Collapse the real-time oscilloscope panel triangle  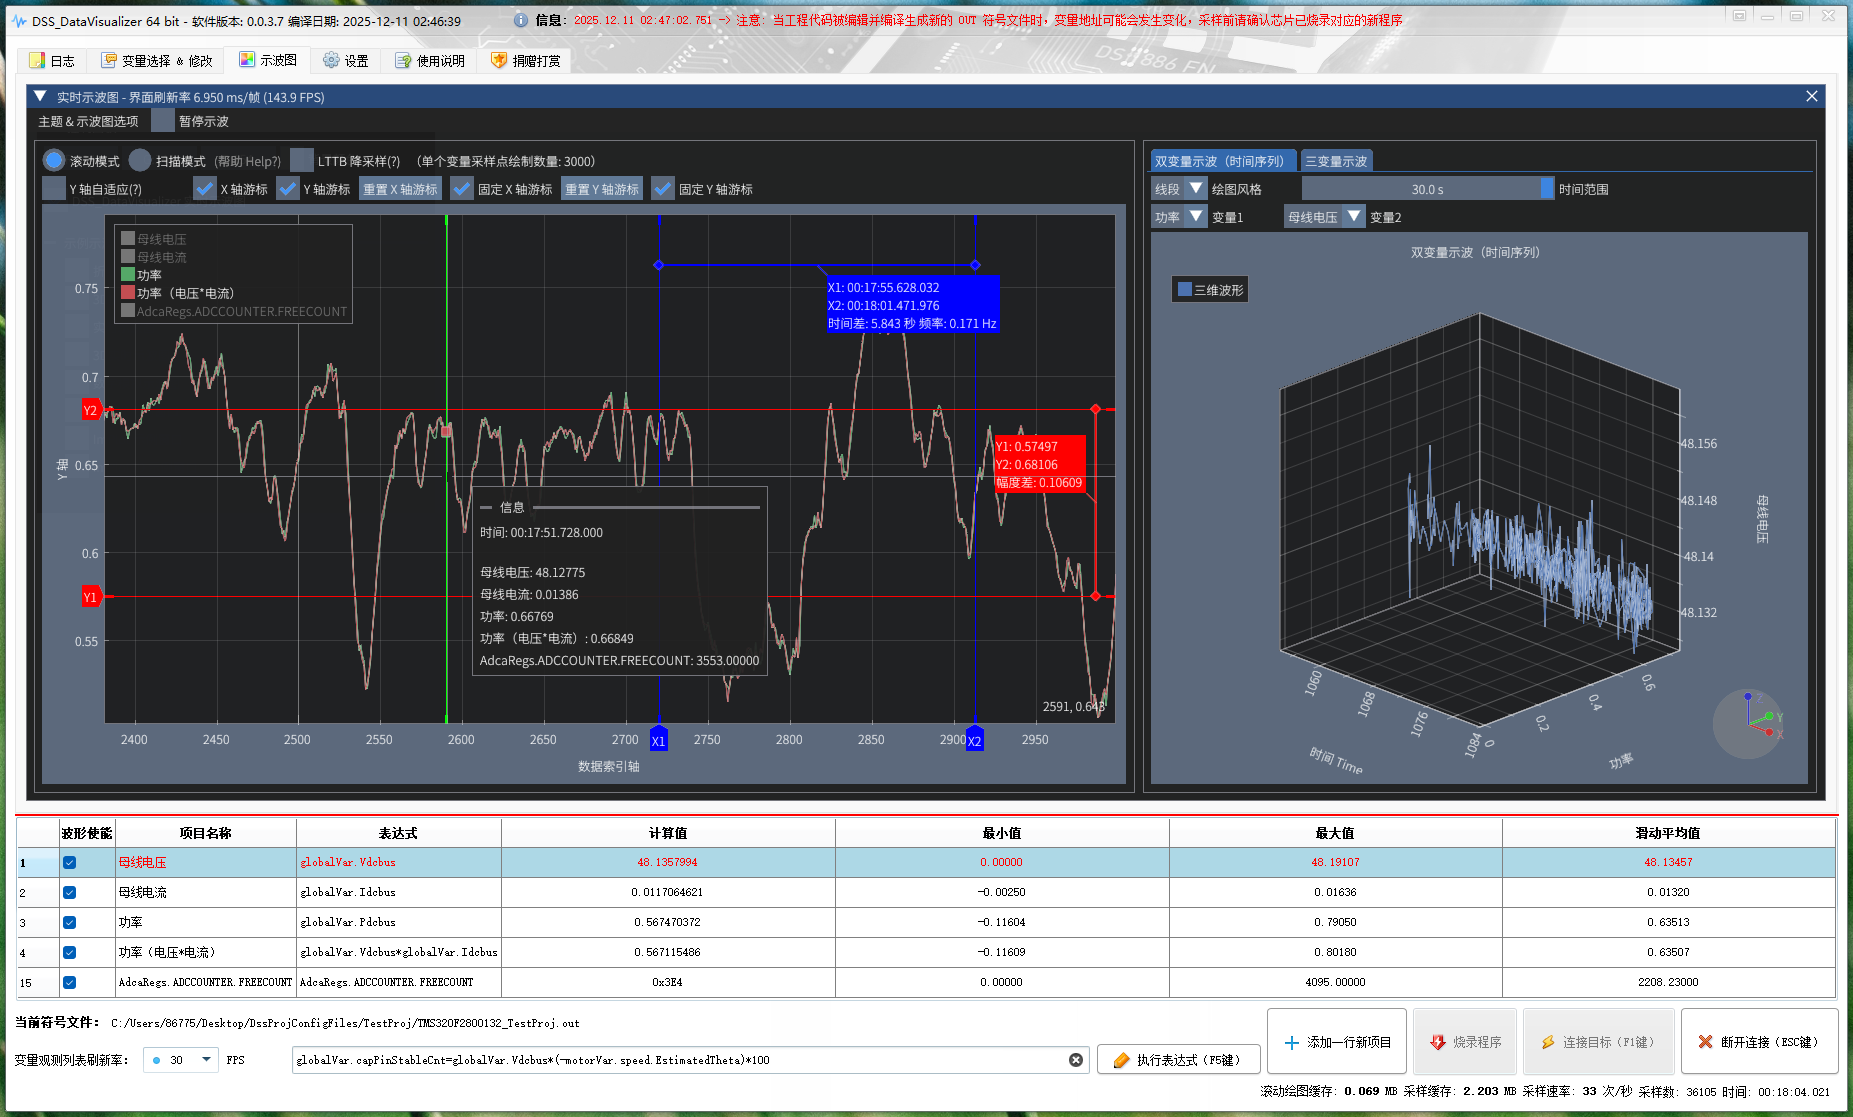point(40,97)
